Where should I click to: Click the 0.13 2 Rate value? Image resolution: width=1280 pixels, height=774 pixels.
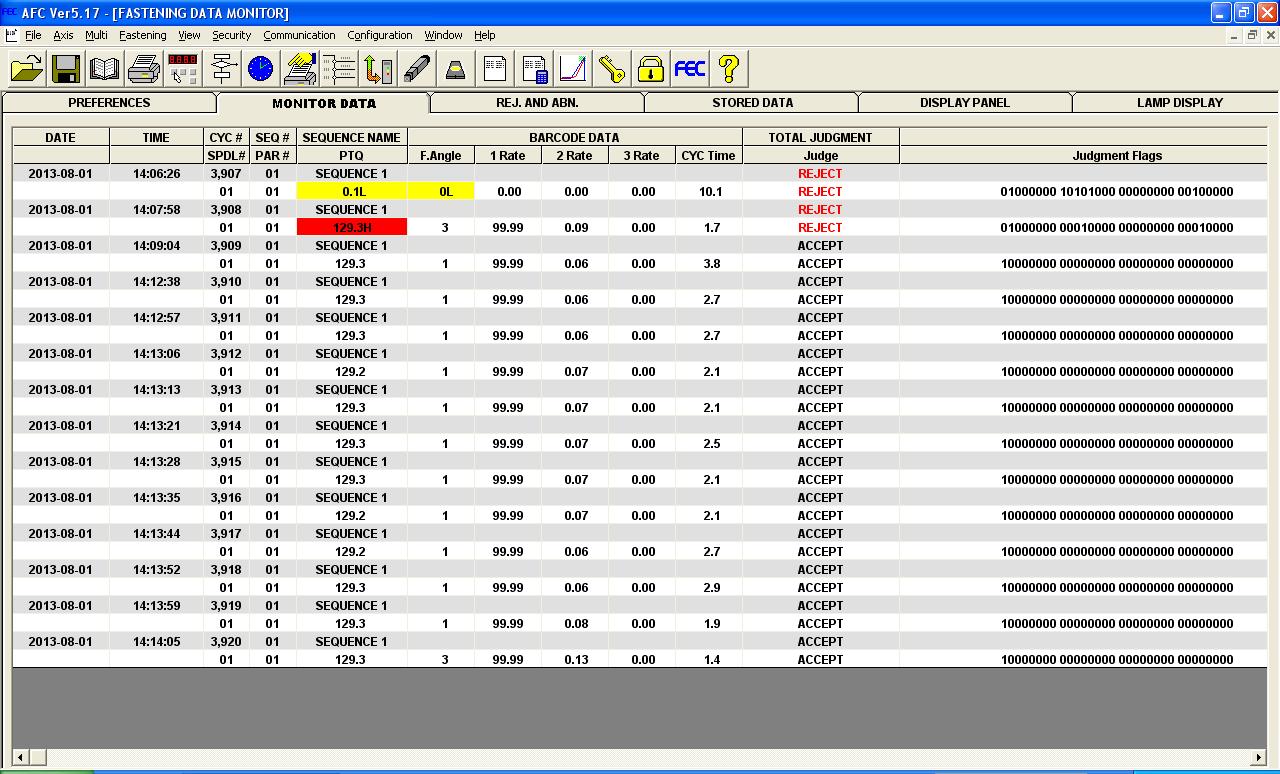(x=576, y=659)
